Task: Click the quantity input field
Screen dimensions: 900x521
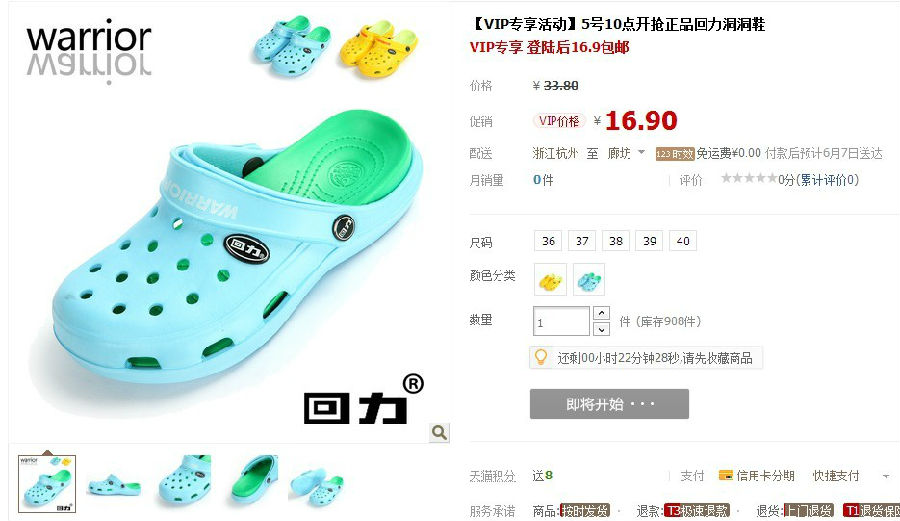Action: point(561,321)
